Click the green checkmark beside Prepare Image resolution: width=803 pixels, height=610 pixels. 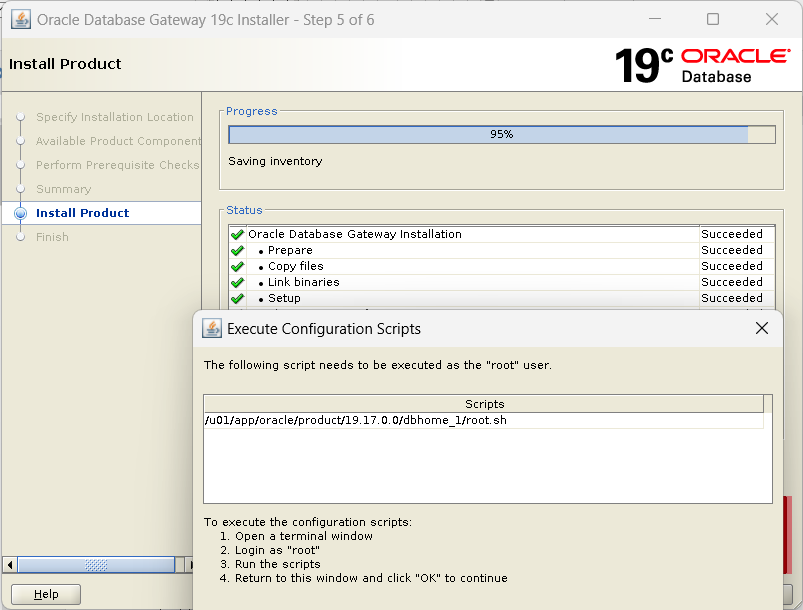(x=237, y=250)
